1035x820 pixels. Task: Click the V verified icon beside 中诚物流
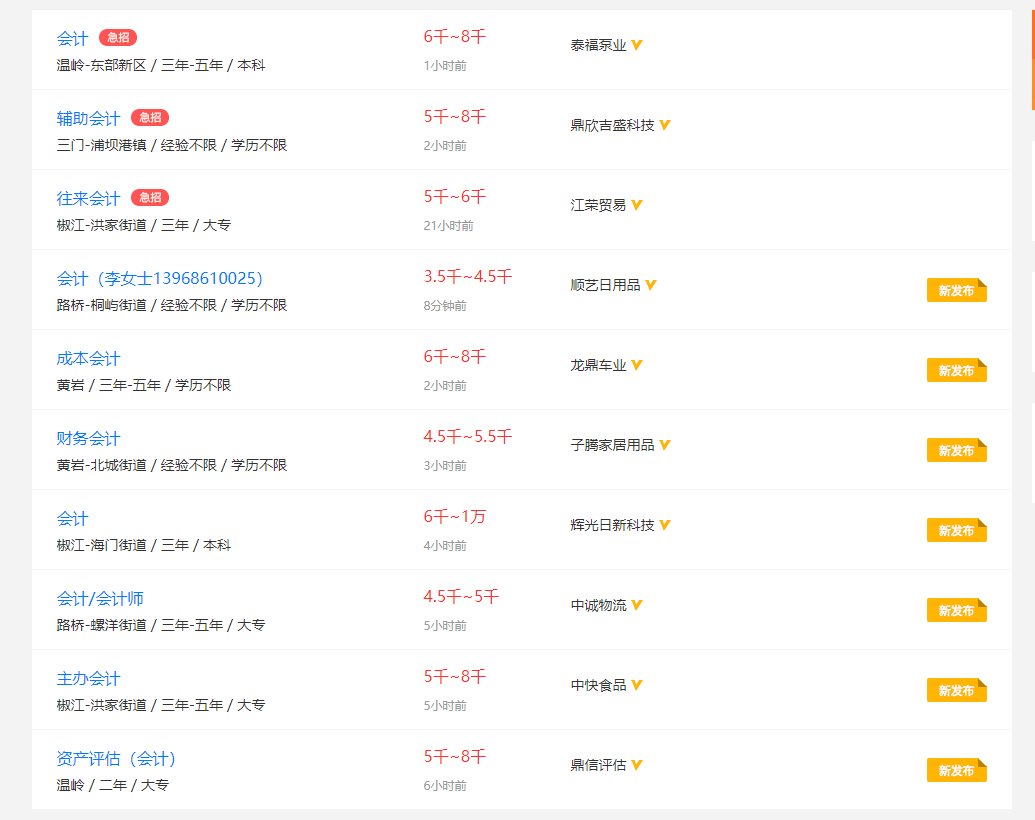(x=637, y=604)
